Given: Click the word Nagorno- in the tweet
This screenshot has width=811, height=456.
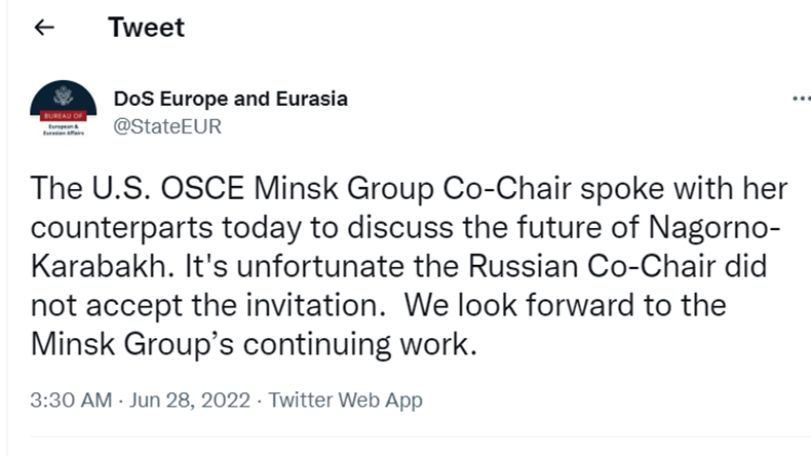Looking at the screenshot, I should point(714,228).
